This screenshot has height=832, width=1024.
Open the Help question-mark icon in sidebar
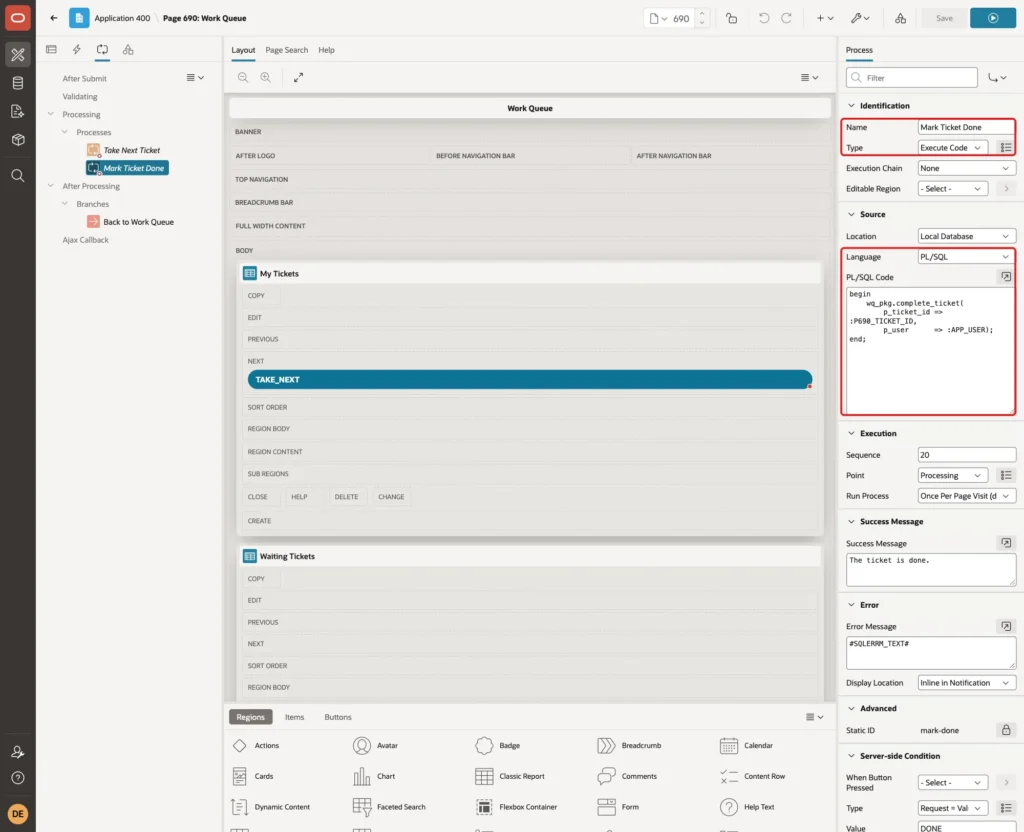pyautogui.click(x=18, y=778)
